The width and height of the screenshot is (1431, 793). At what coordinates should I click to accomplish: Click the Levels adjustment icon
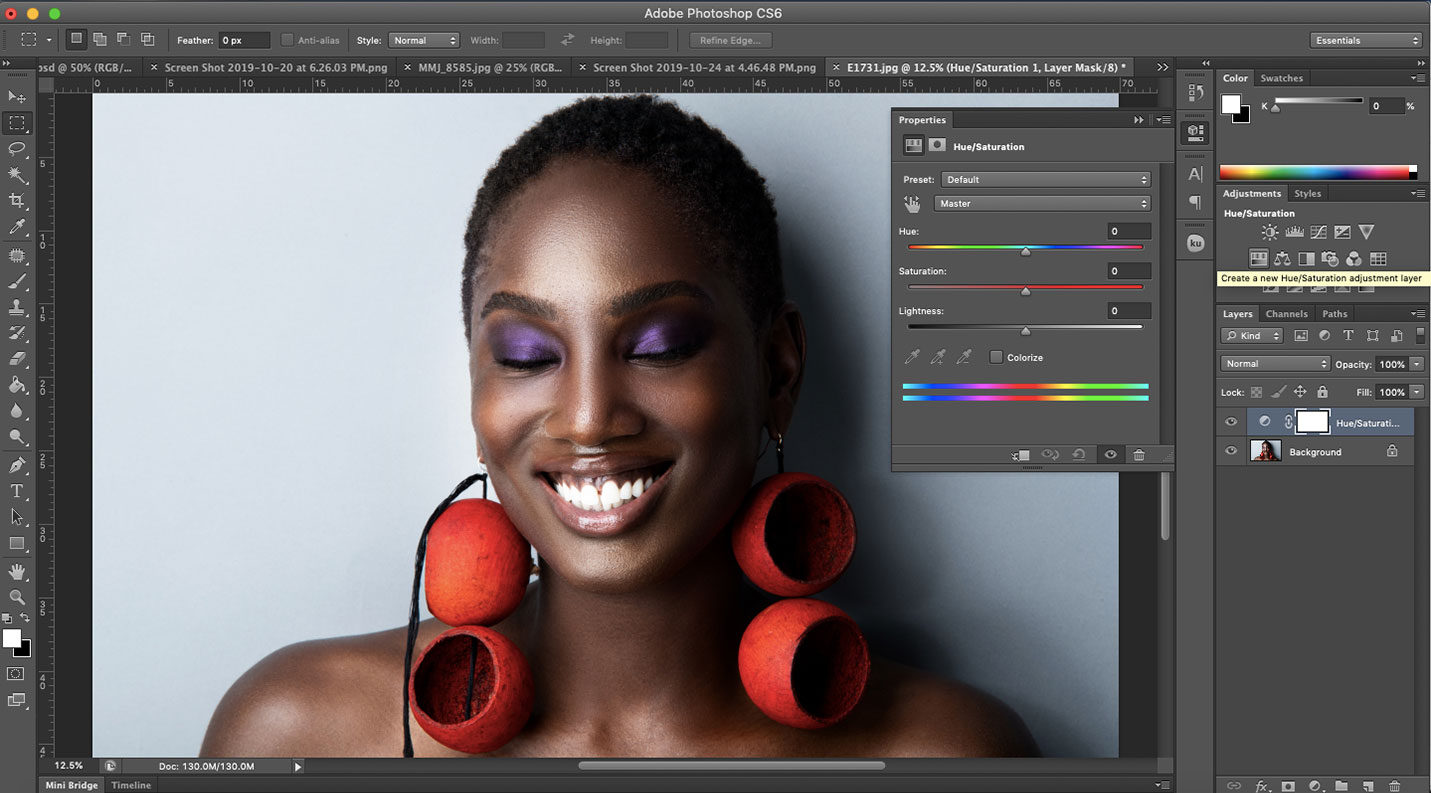coord(1294,232)
